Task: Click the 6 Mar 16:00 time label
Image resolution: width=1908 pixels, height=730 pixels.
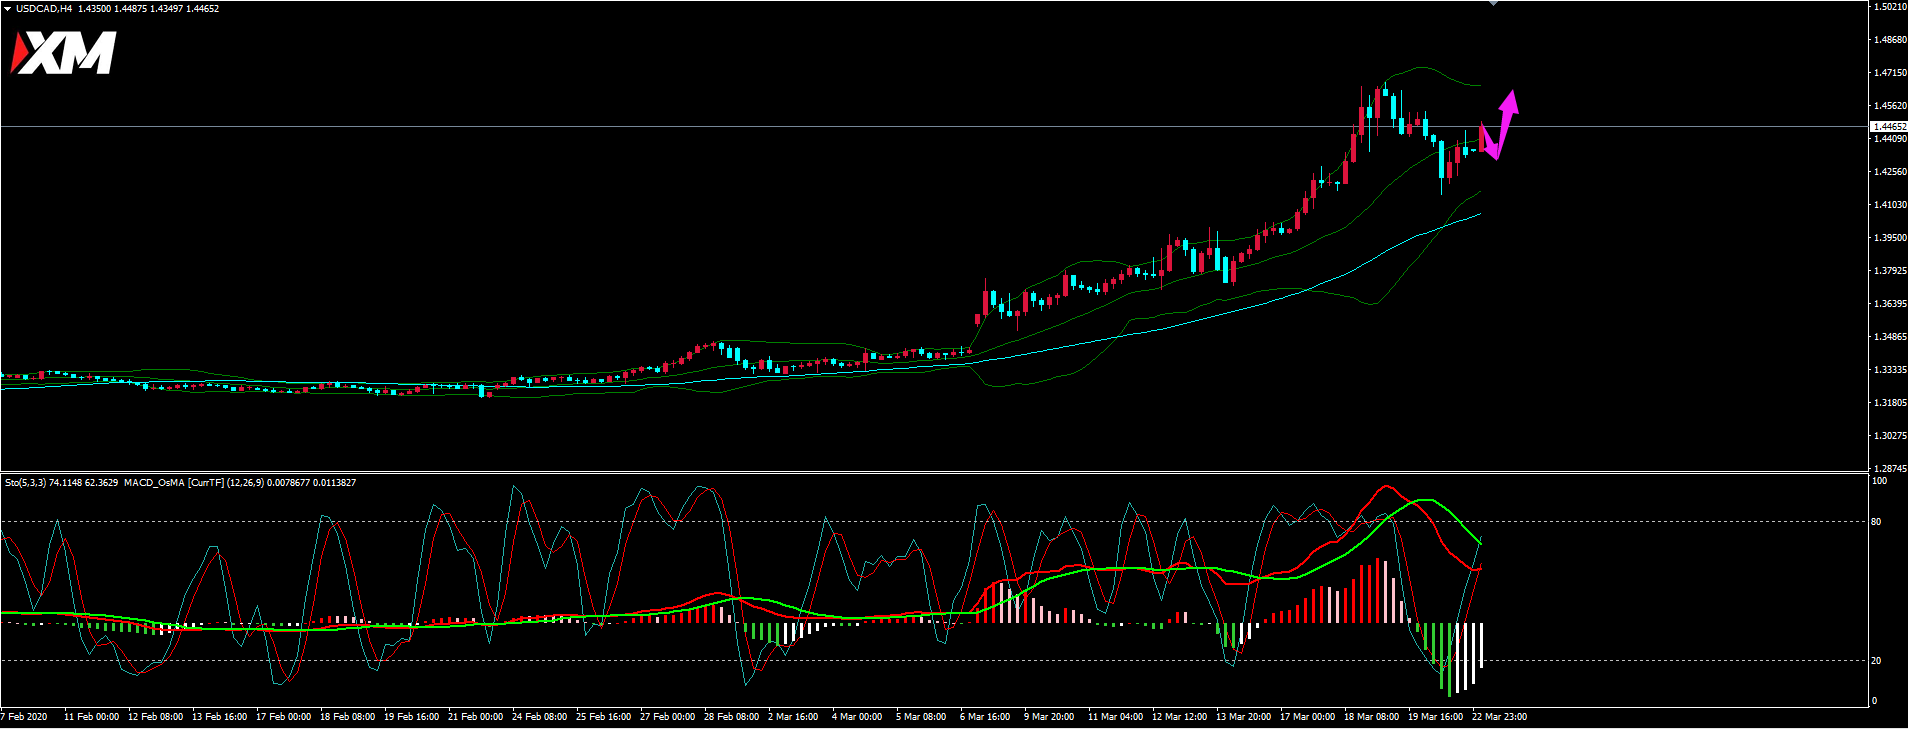Action: 985,717
